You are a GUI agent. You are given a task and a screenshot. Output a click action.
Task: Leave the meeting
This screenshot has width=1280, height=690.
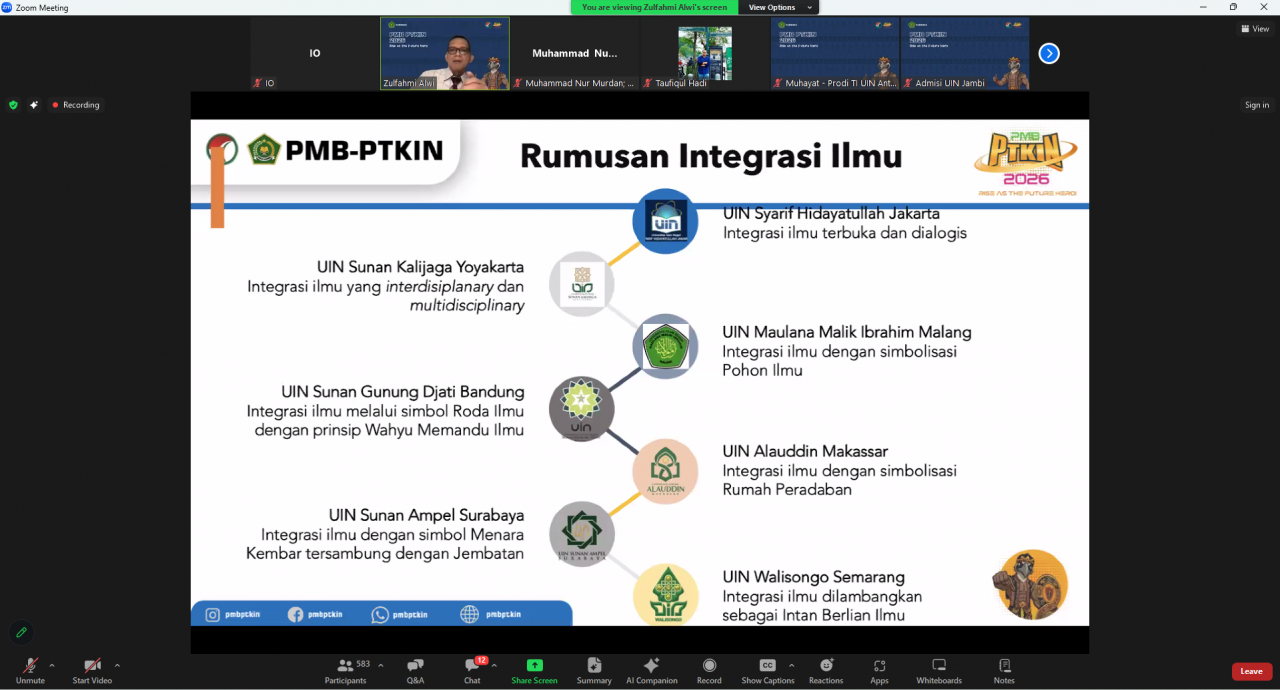pyautogui.click(x=1251, y=670)
